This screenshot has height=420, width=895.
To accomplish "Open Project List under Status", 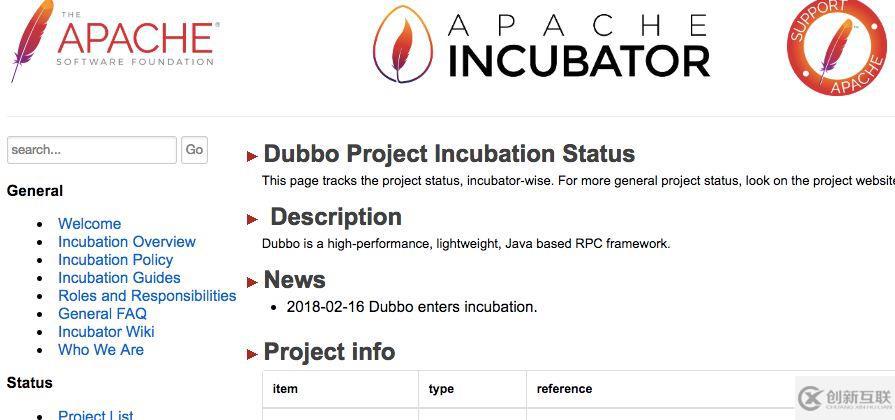I will coord(95,414).
